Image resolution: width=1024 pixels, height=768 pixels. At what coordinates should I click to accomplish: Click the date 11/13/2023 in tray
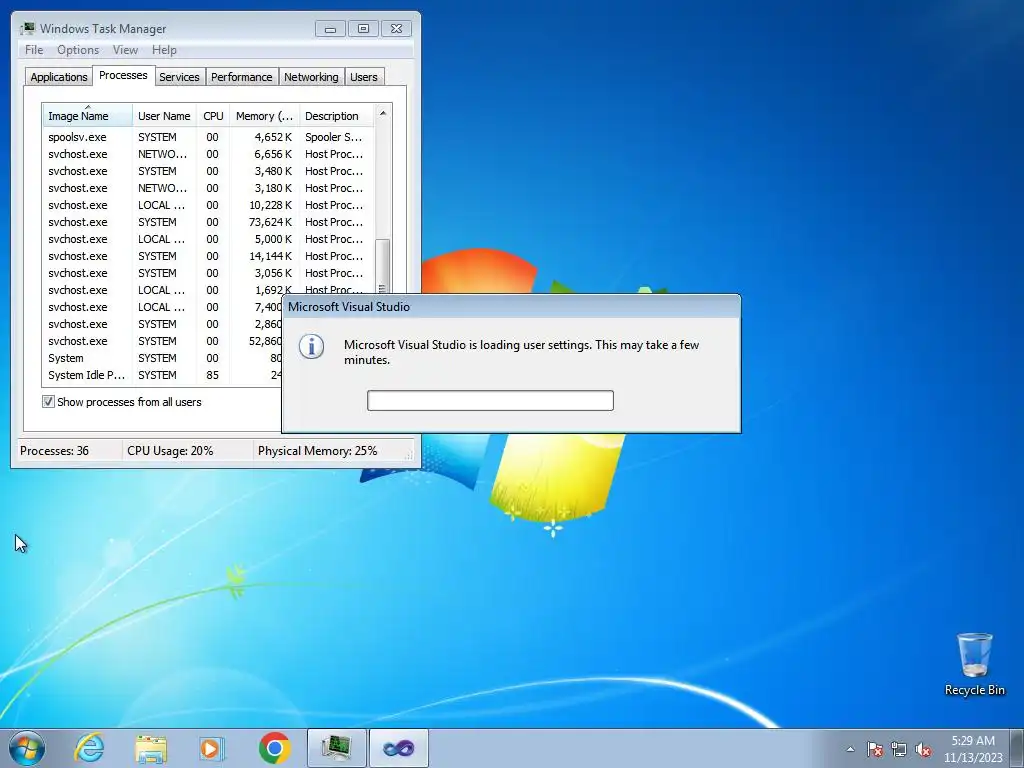[x=973, y=758]
